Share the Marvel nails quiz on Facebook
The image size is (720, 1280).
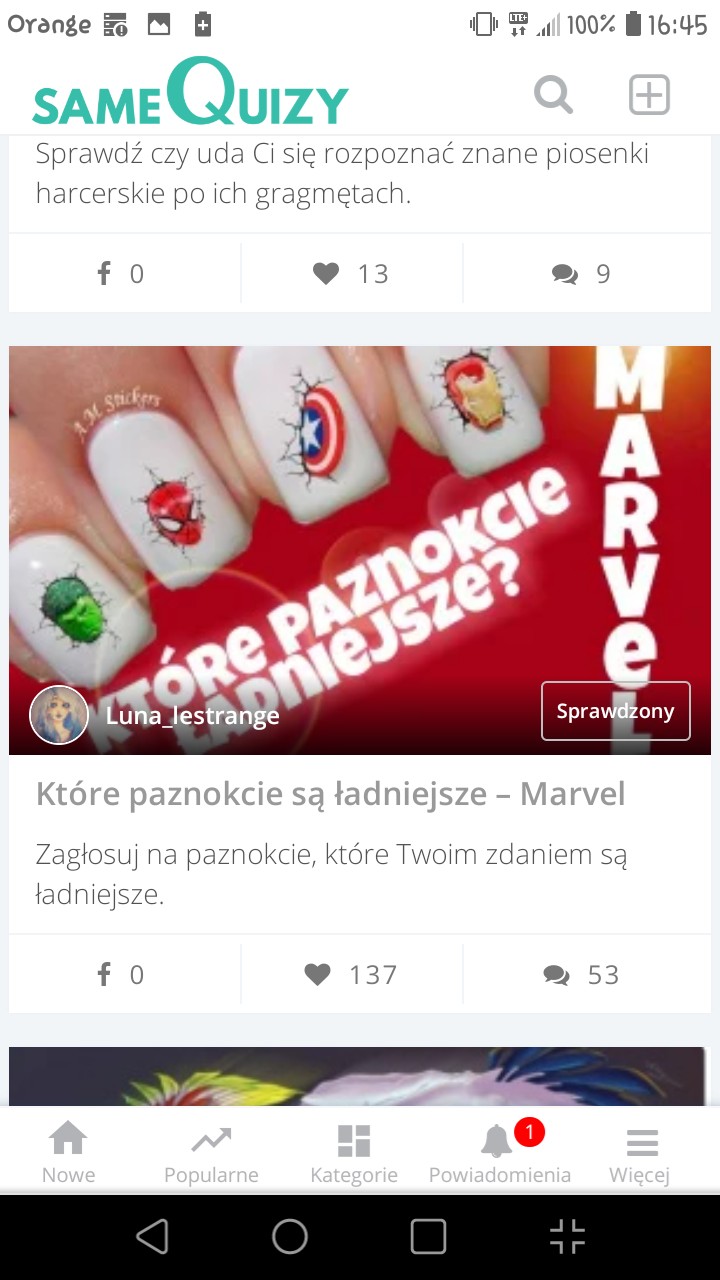click(x=120, y=974)
